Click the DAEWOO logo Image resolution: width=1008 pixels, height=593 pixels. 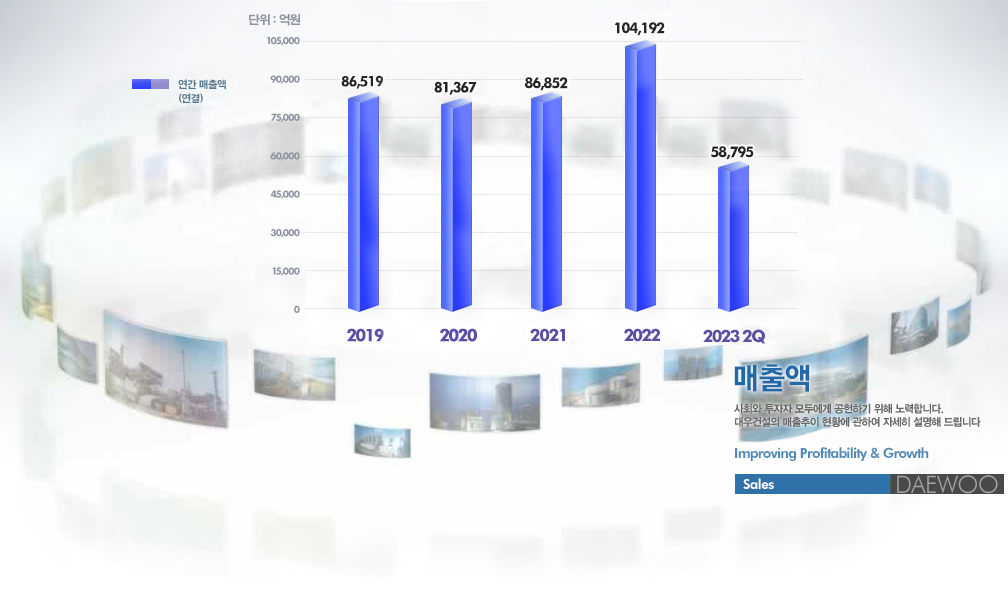947,484
